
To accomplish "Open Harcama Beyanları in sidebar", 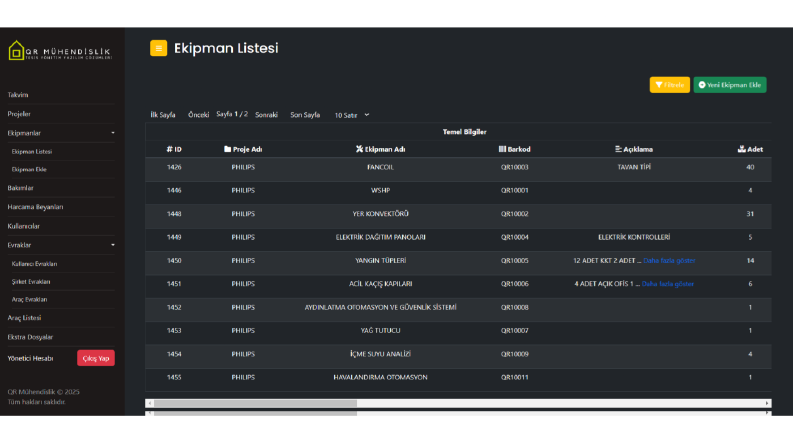I will click(35, 207).
